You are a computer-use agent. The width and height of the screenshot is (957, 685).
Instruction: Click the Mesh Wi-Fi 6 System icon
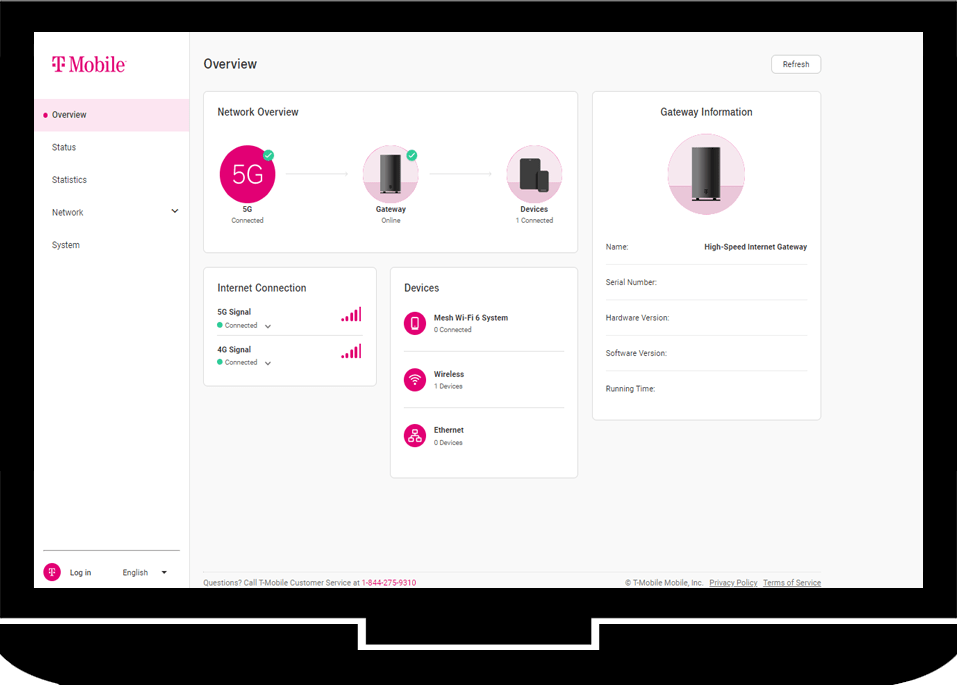(x=415, y=323)
